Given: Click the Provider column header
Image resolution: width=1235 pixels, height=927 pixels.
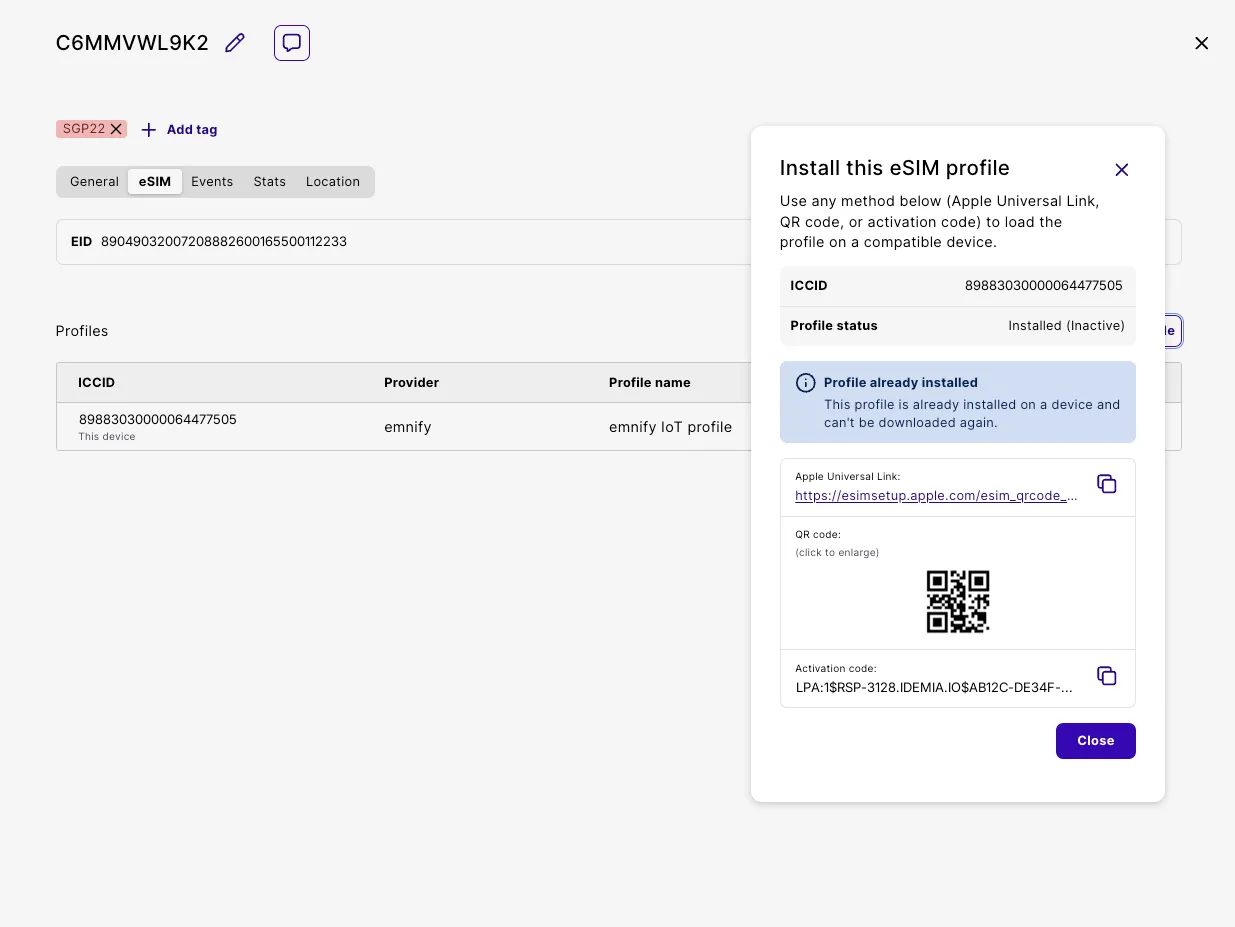Looking at the screenshot, I should pyautogui.click(x=412, y=383).
